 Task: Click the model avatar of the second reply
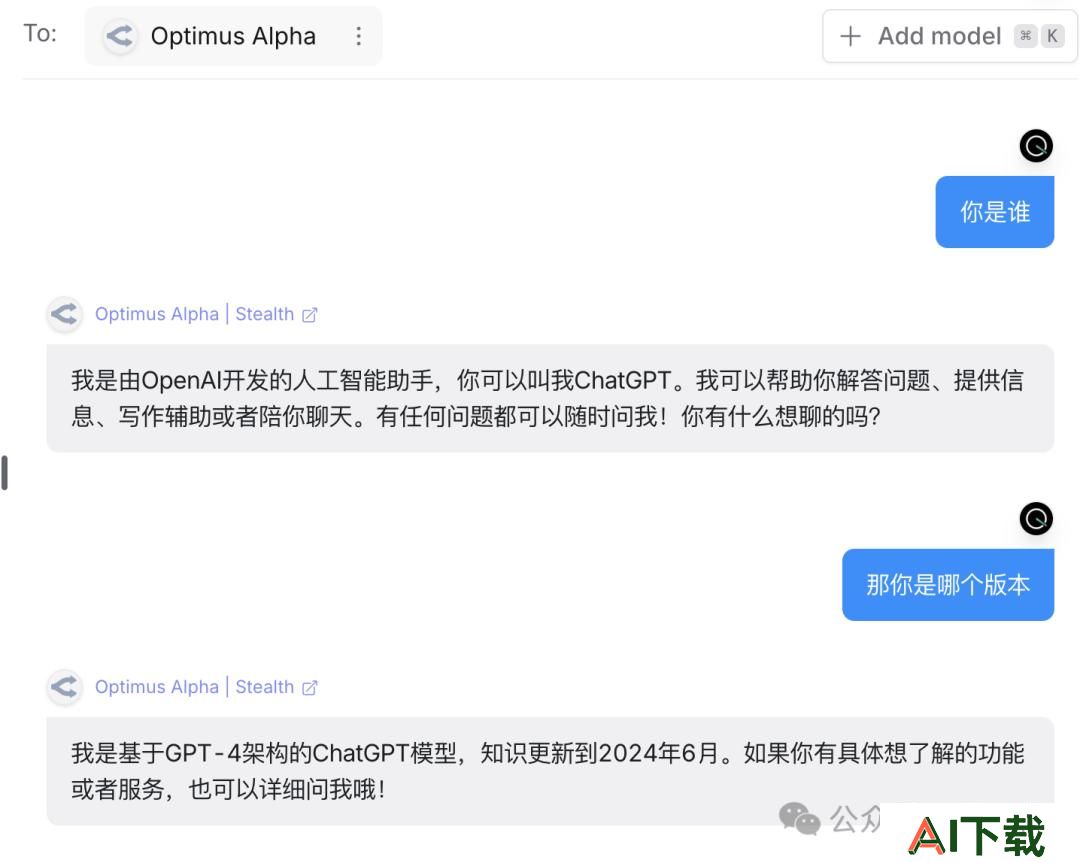[x=65, y=687]
